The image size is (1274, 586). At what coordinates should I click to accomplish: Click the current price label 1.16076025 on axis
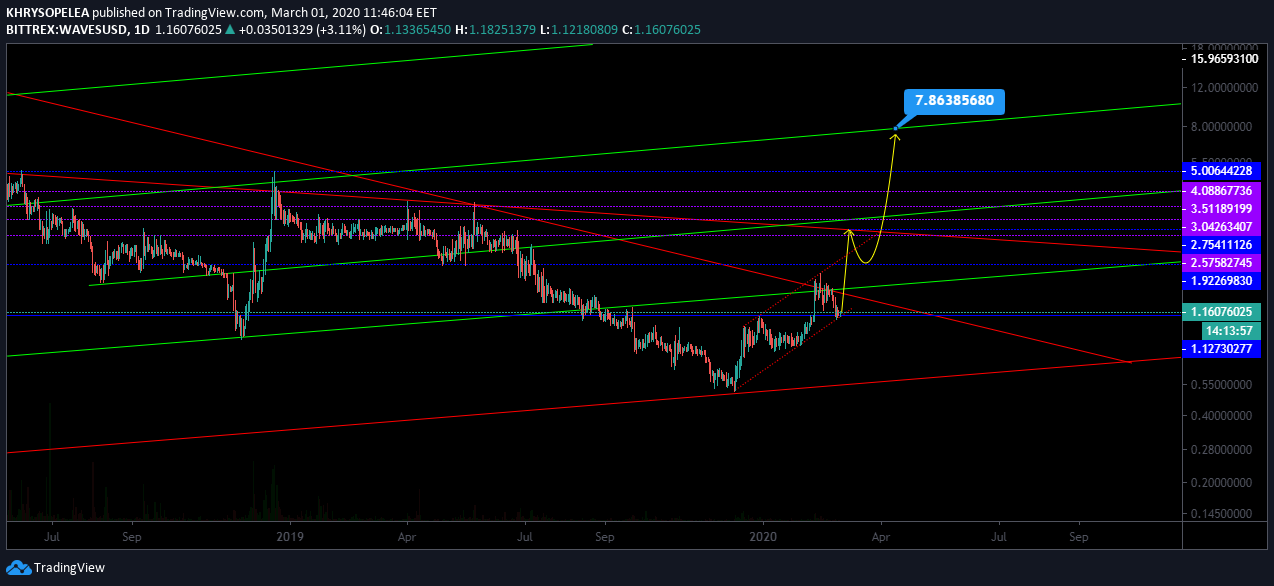pyautogui.click(x=1222, y=312)
